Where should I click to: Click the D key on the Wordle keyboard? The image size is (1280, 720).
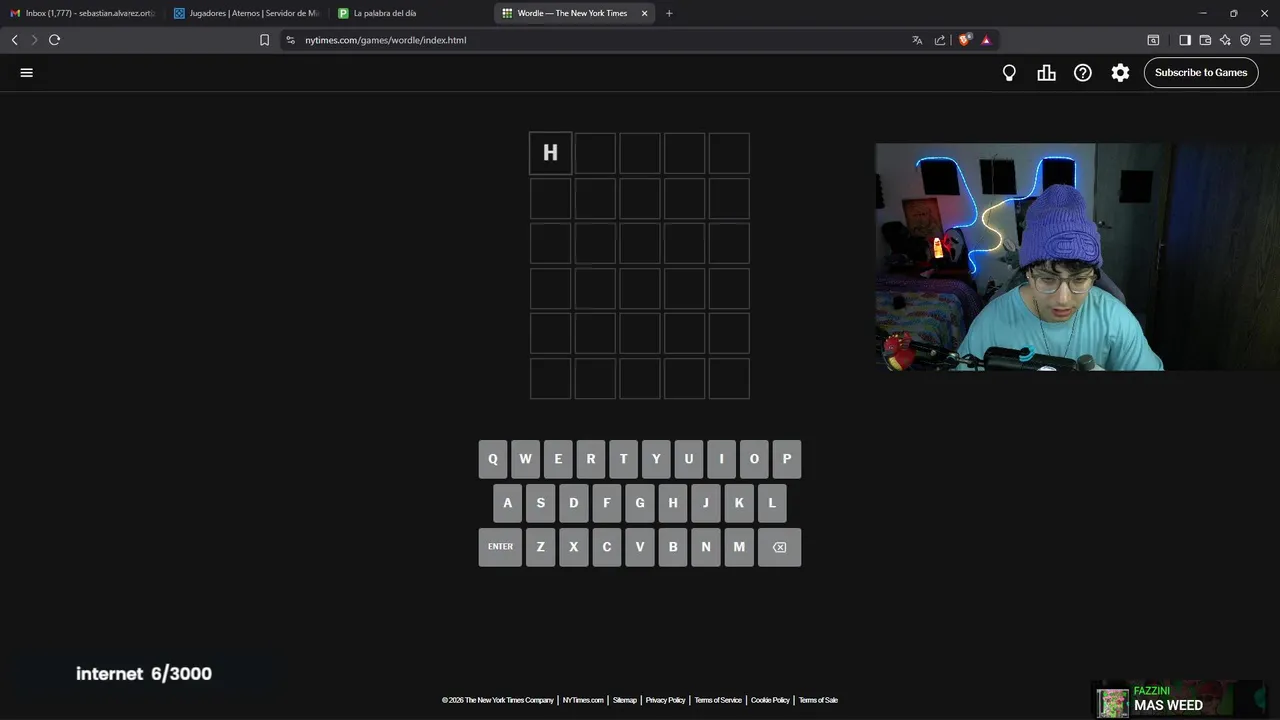[574, 503]
